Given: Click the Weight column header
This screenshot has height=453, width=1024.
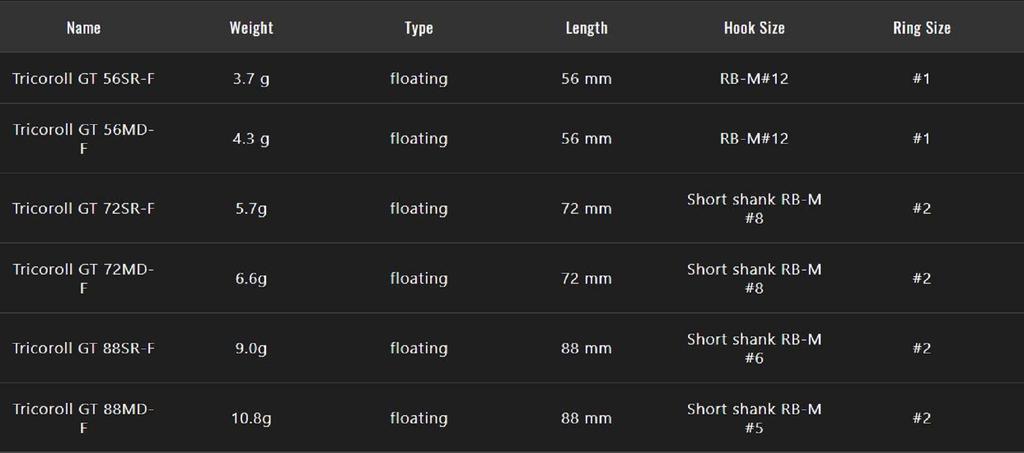Looking at the screenshot, I should point(251,28).
